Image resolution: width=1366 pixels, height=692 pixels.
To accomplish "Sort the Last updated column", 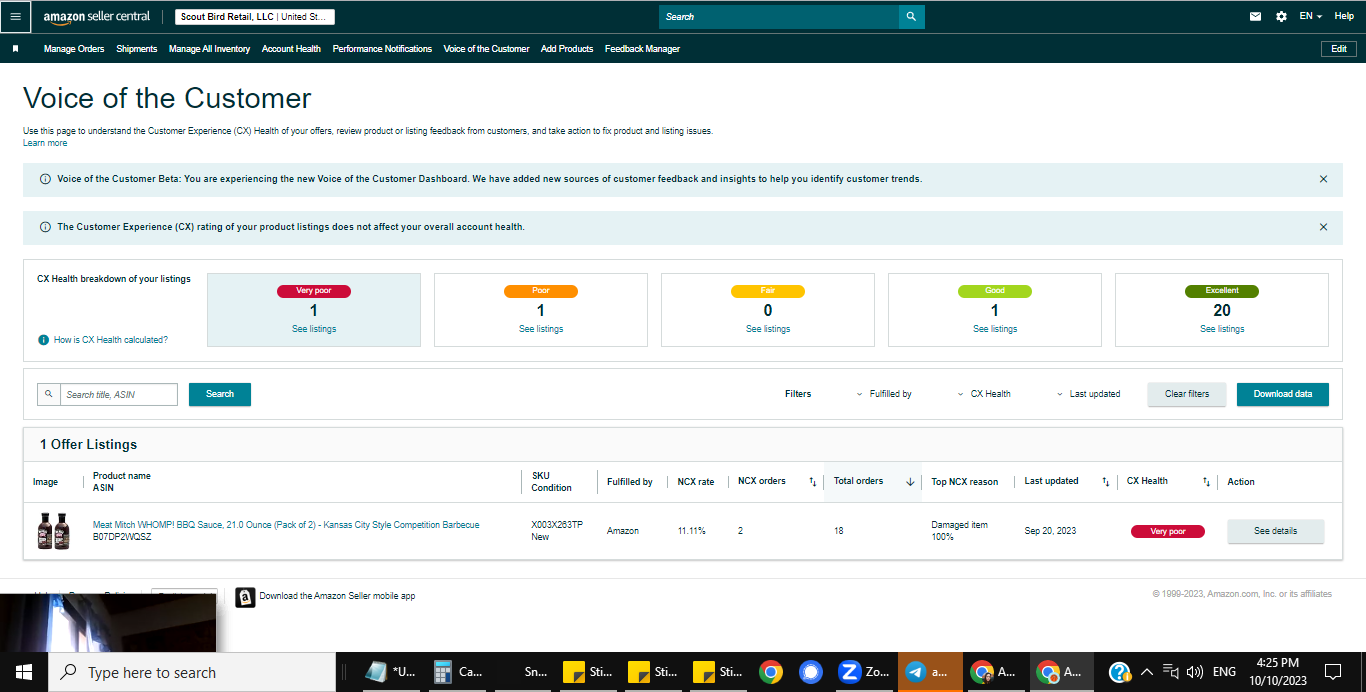I will tap(1105, 482).
